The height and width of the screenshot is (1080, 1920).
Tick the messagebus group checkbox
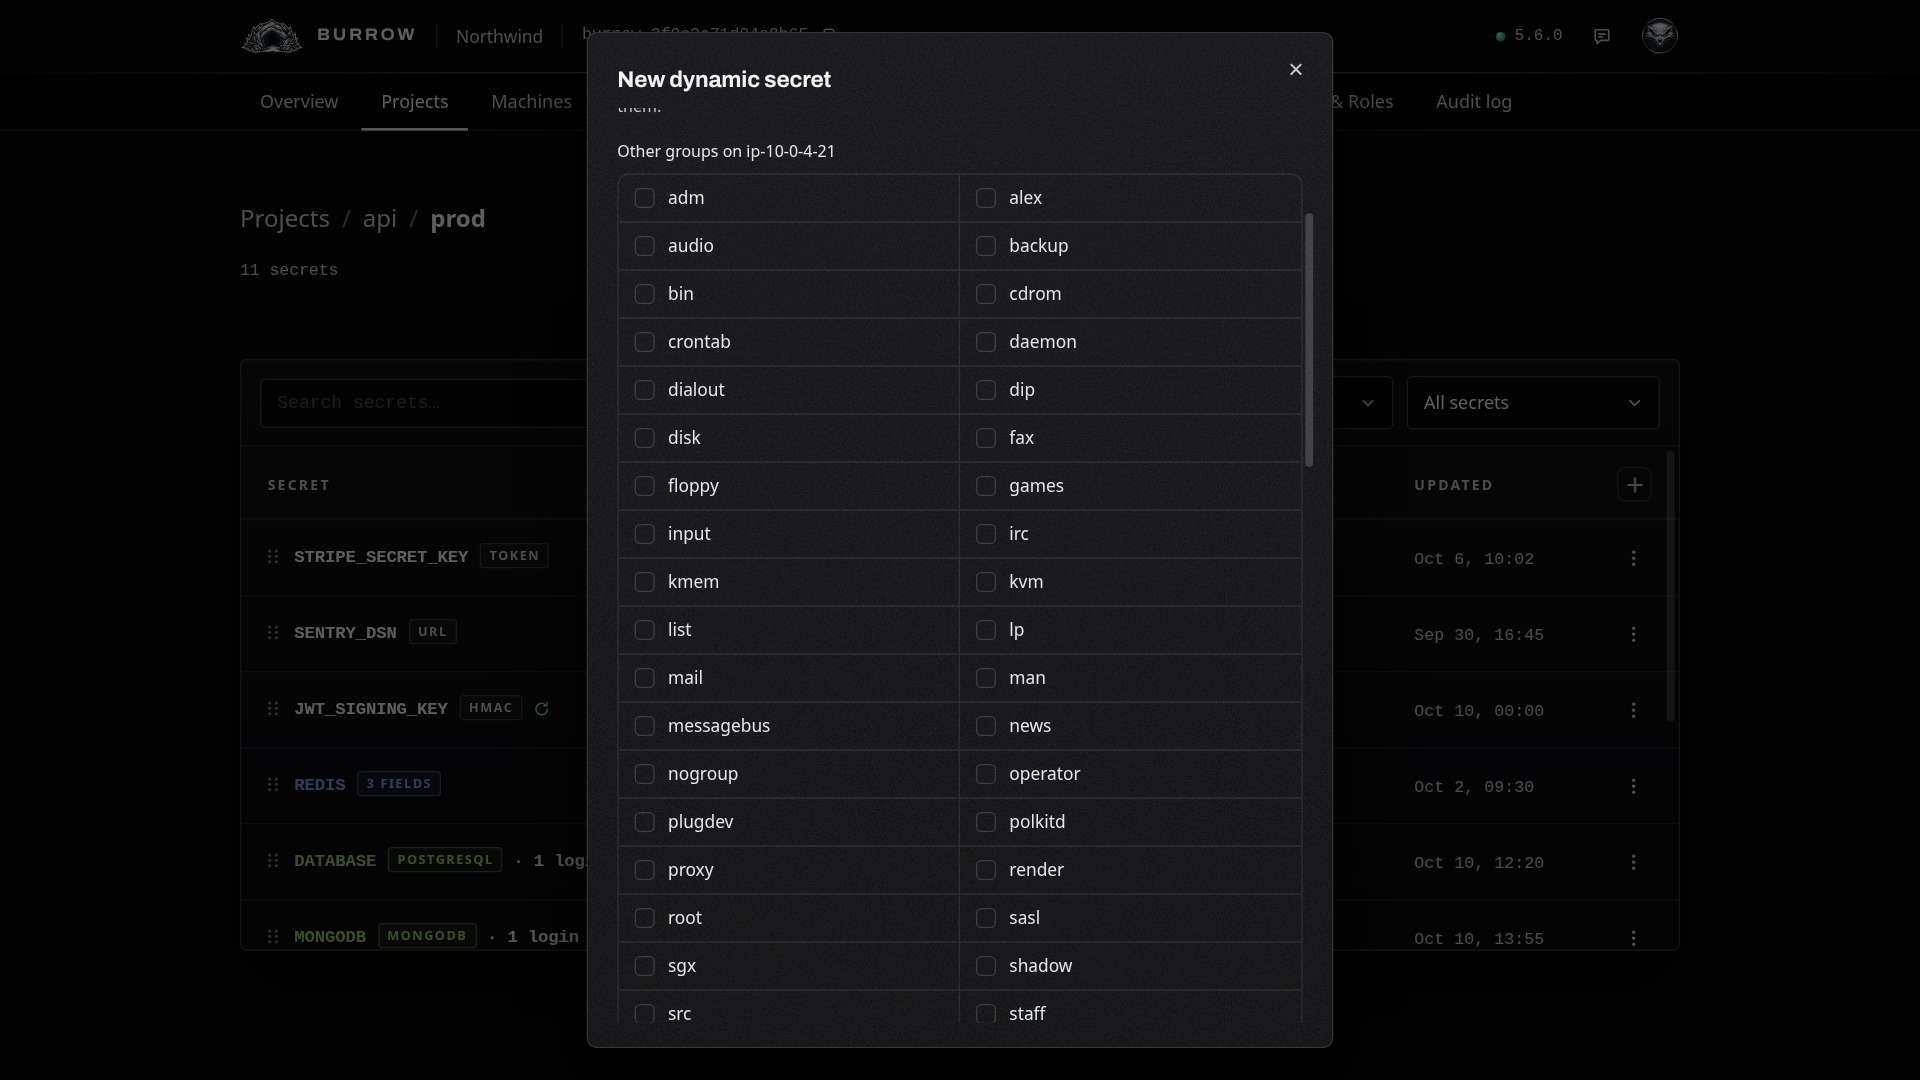point(645,726)
